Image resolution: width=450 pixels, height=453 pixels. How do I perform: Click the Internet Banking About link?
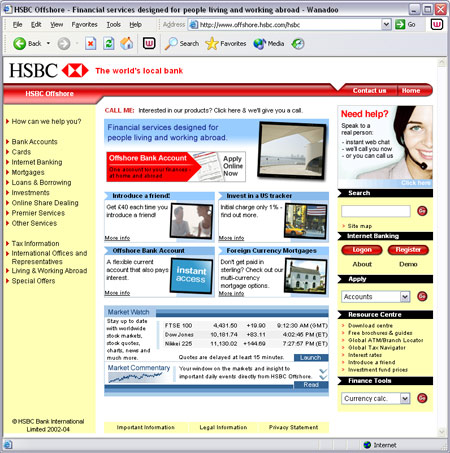coord(362,264)
